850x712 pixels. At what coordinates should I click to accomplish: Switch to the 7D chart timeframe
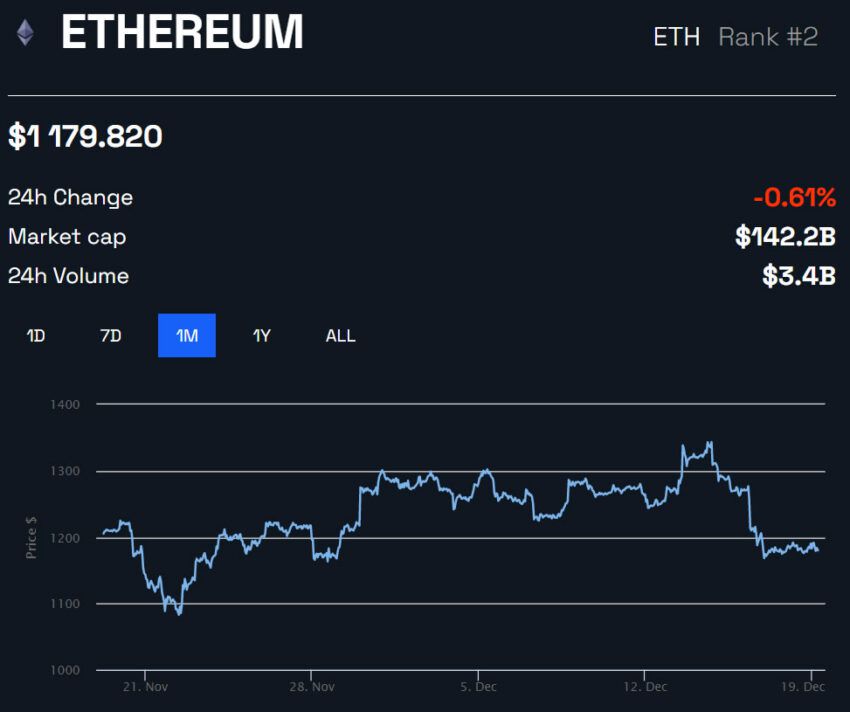[x=110, y=336]
